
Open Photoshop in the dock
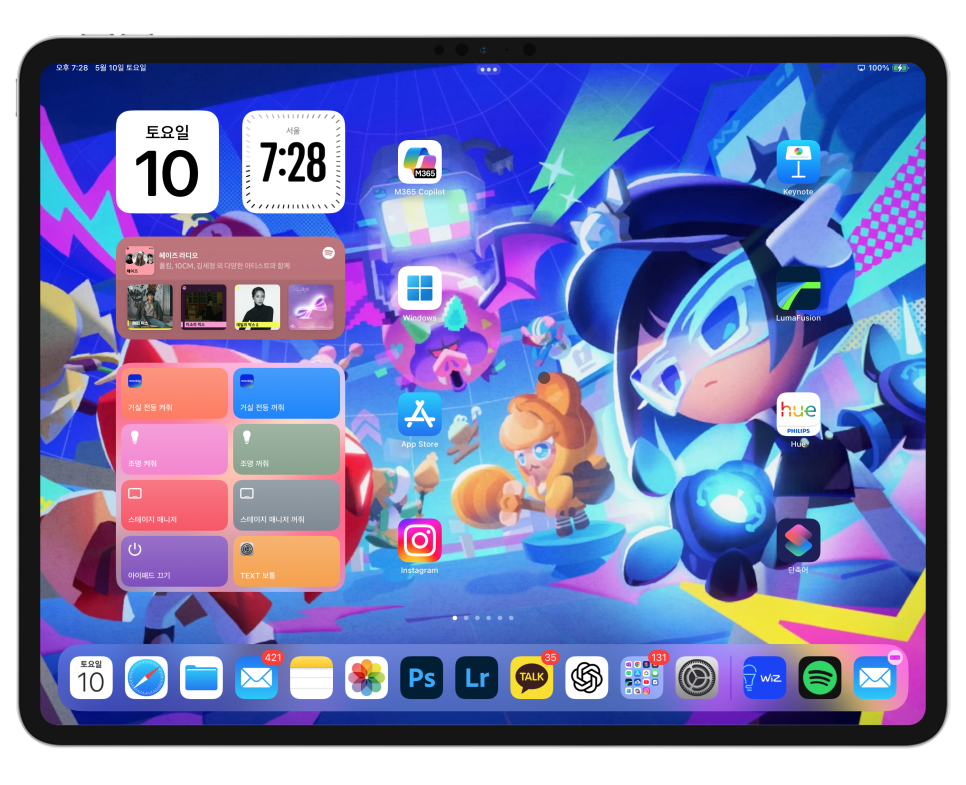421,678
